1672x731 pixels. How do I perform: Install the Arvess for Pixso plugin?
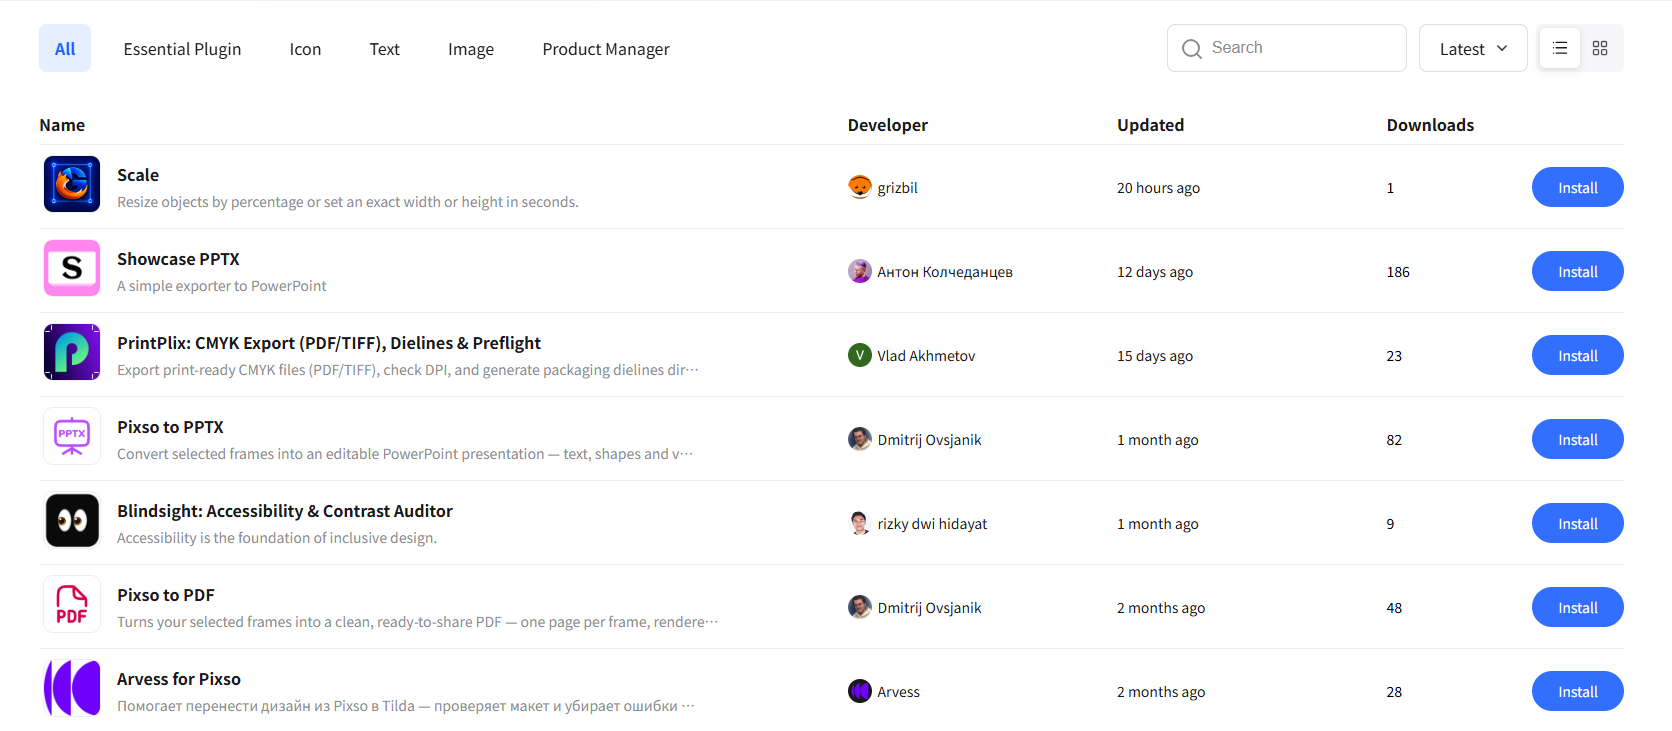[x=1578, y=691]
